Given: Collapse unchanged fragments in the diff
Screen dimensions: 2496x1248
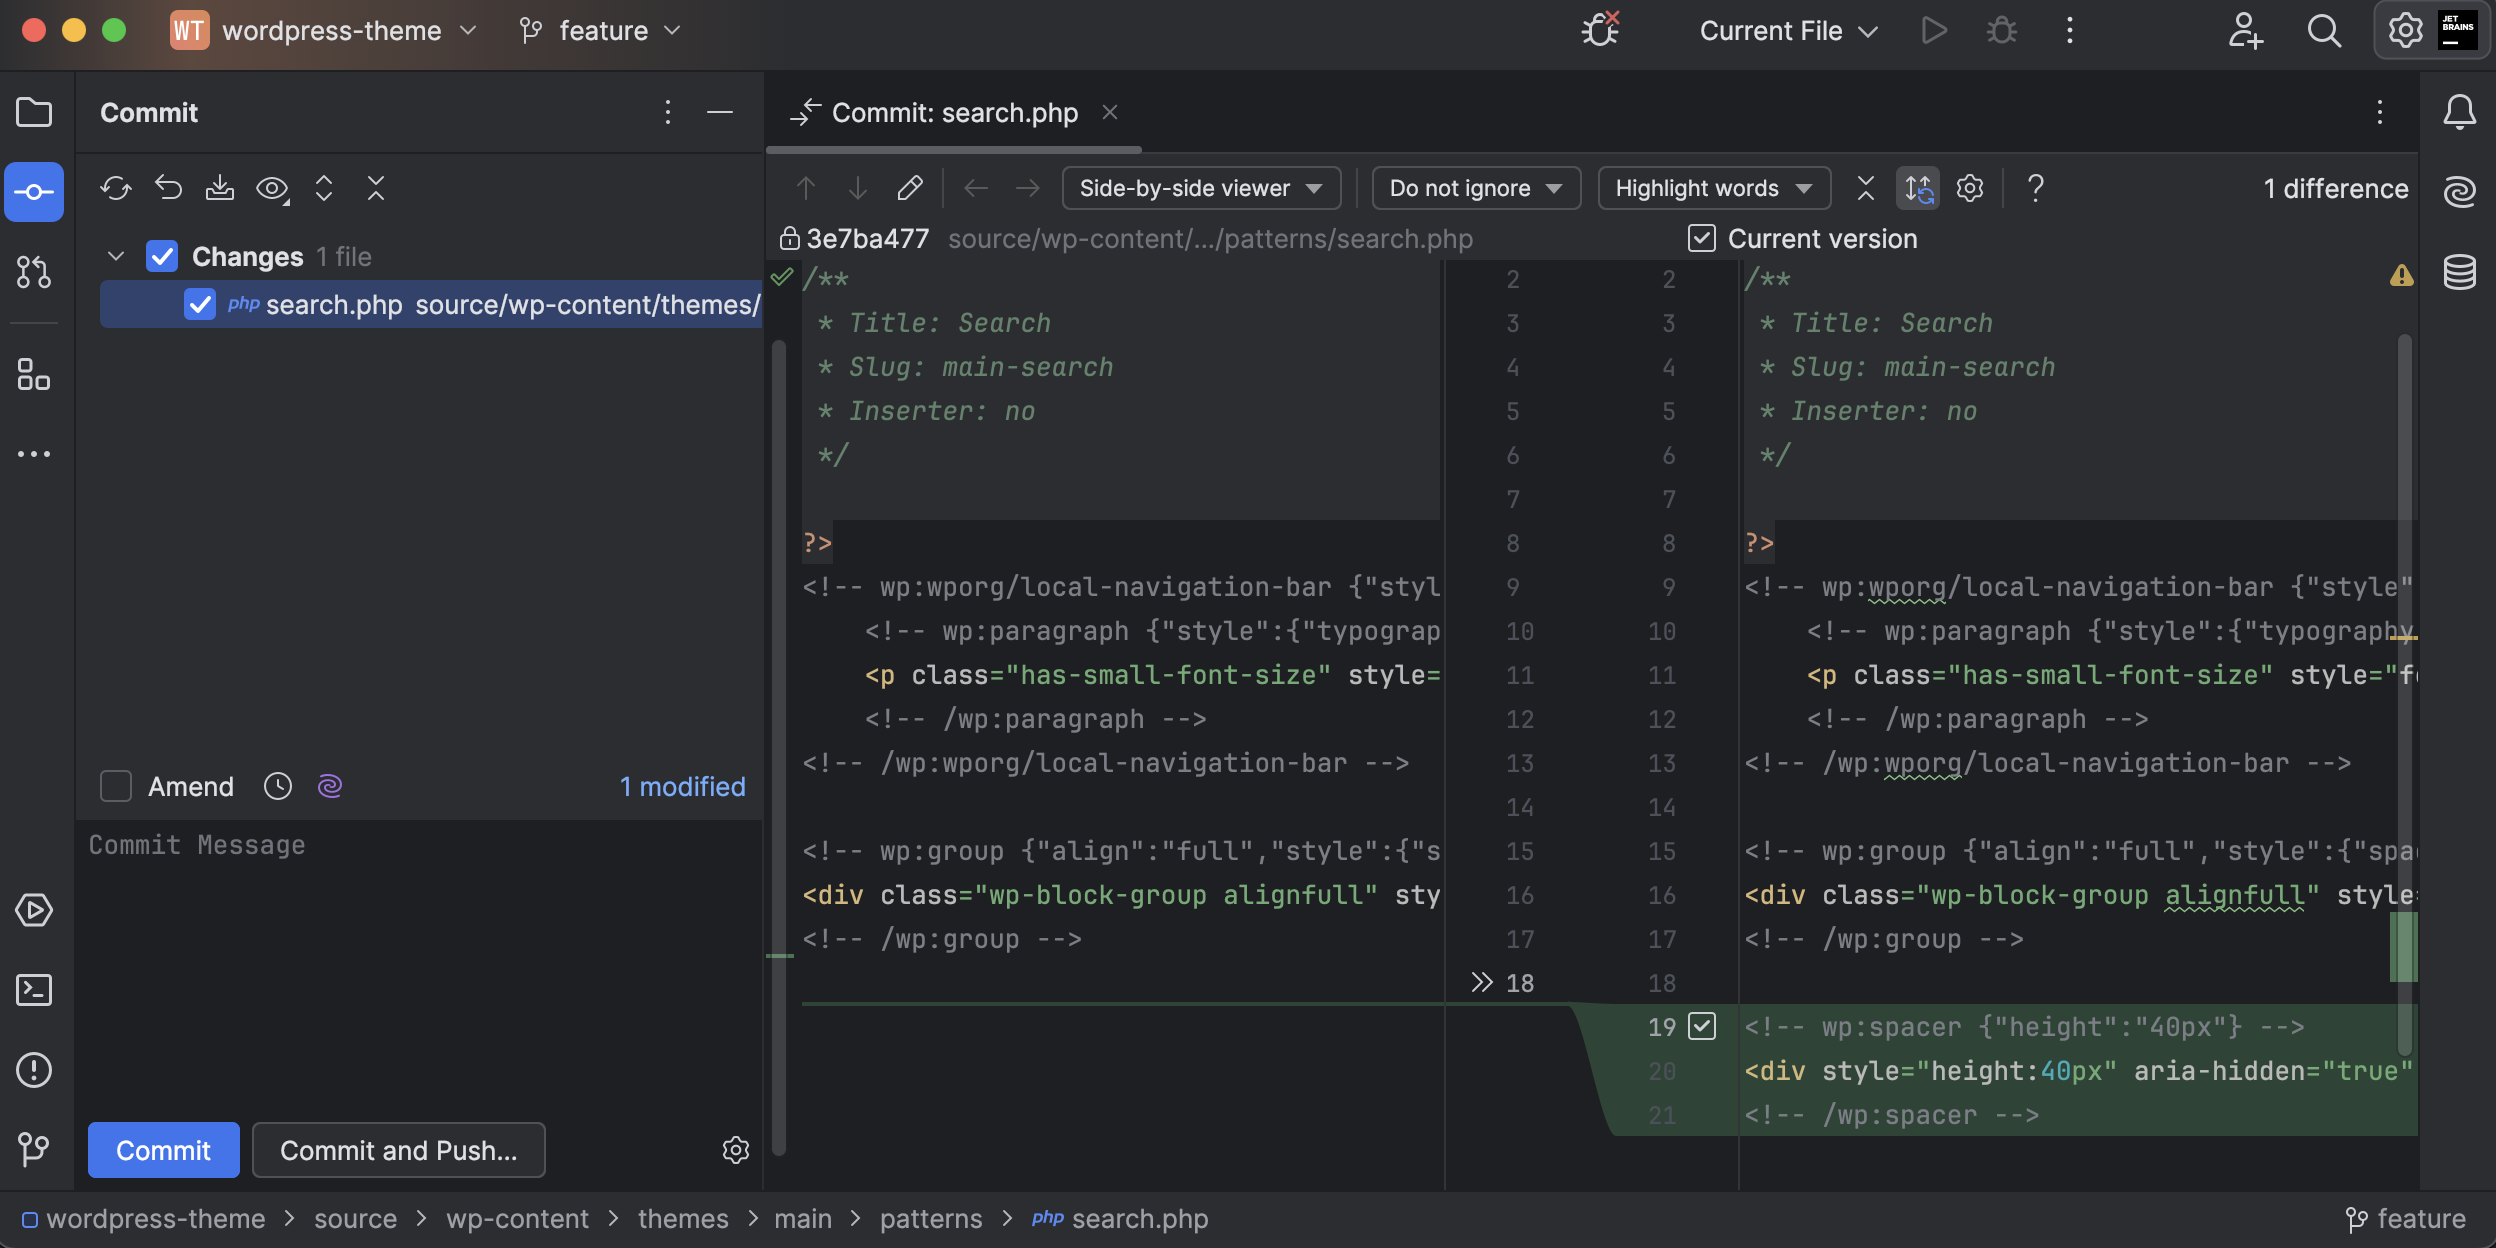Looking at the screenshot, I should pyautogui.click(x=1864, y=188).
